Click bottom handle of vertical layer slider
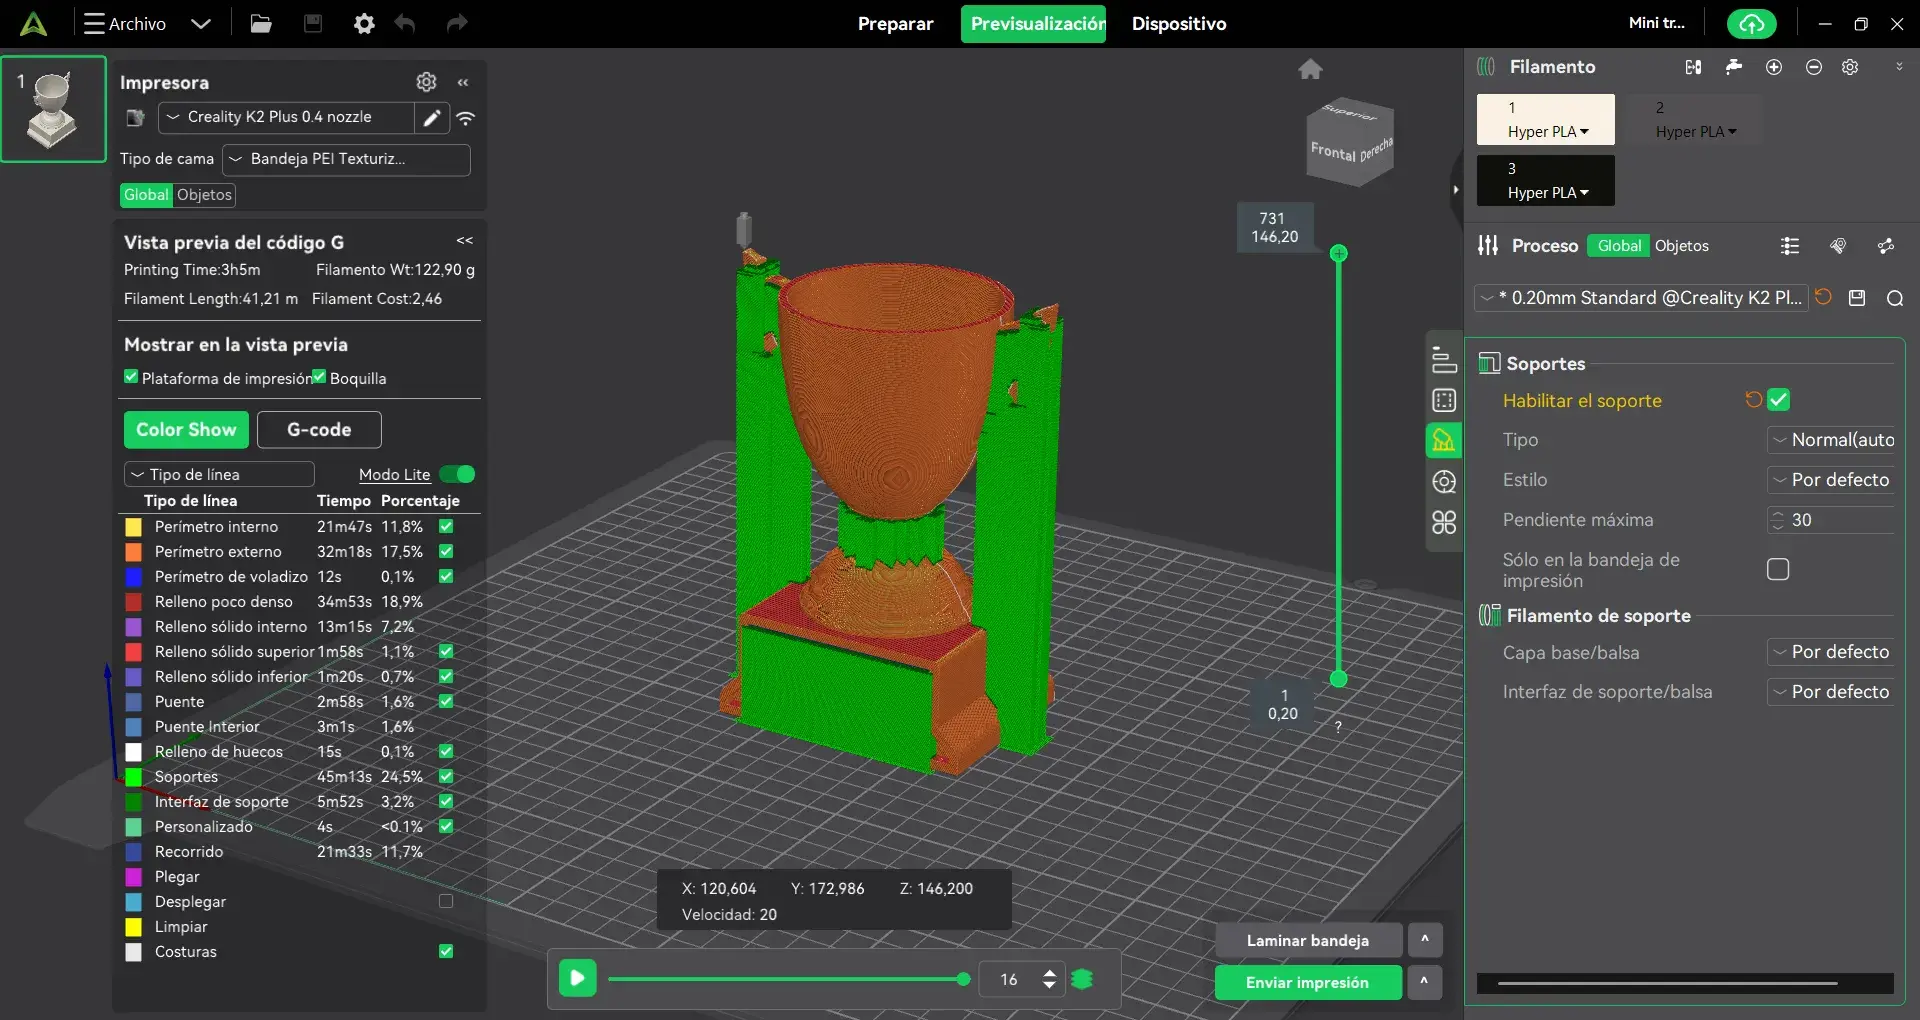This screenshot has height=1020, width=1920. click(x=1339, y=679)
